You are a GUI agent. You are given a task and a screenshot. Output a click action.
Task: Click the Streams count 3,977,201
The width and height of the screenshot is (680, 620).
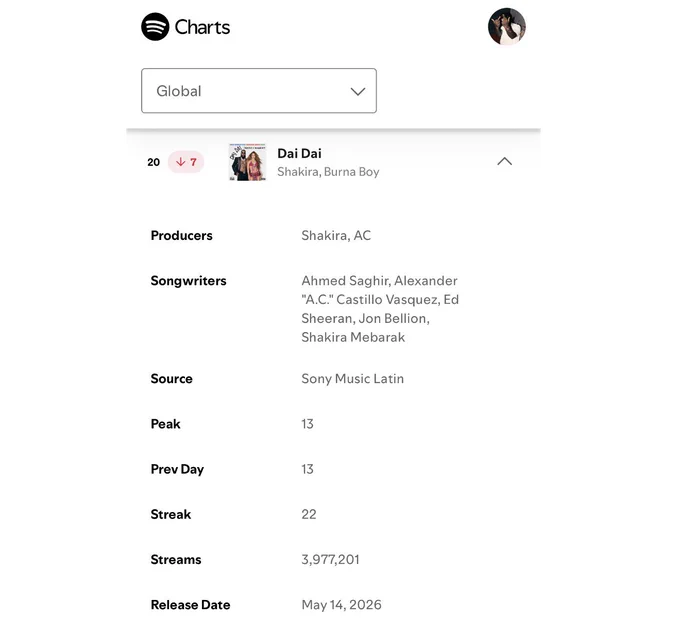(330, 559)
